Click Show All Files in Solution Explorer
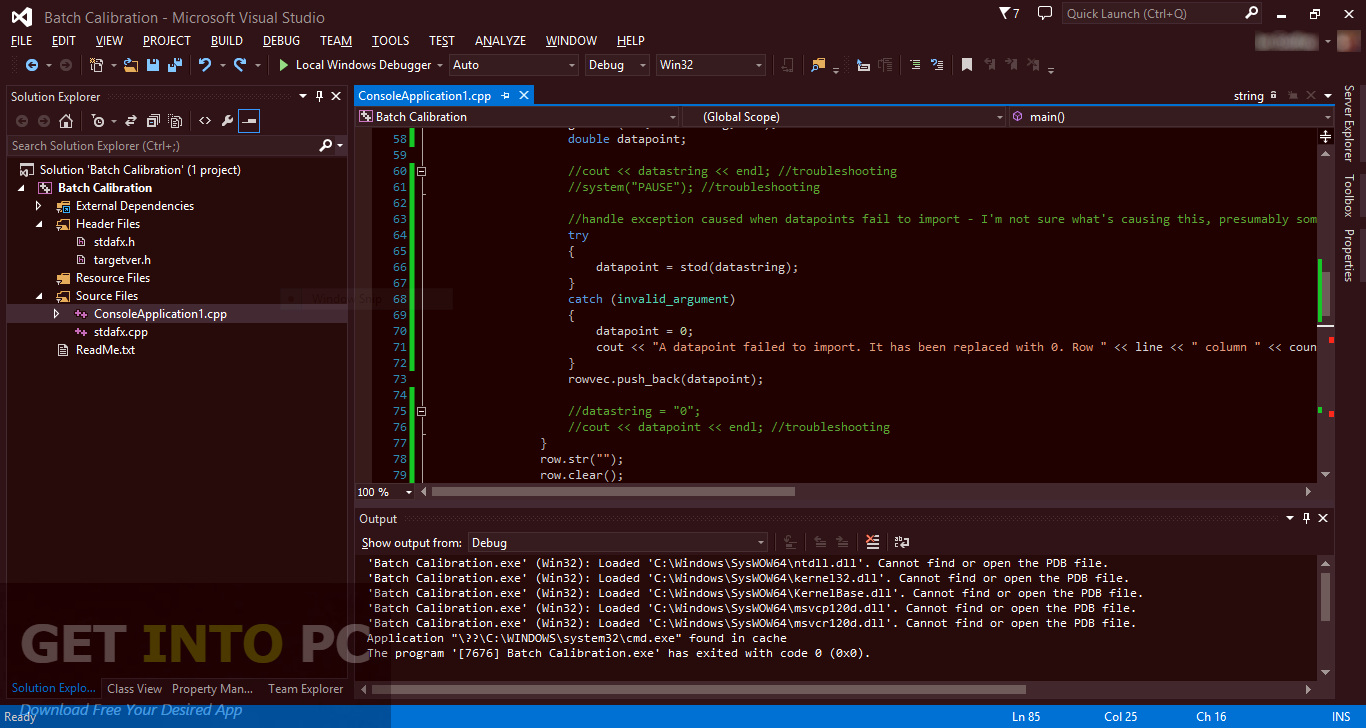Viewport: 1366px width, 728px height. coord(175,121)
